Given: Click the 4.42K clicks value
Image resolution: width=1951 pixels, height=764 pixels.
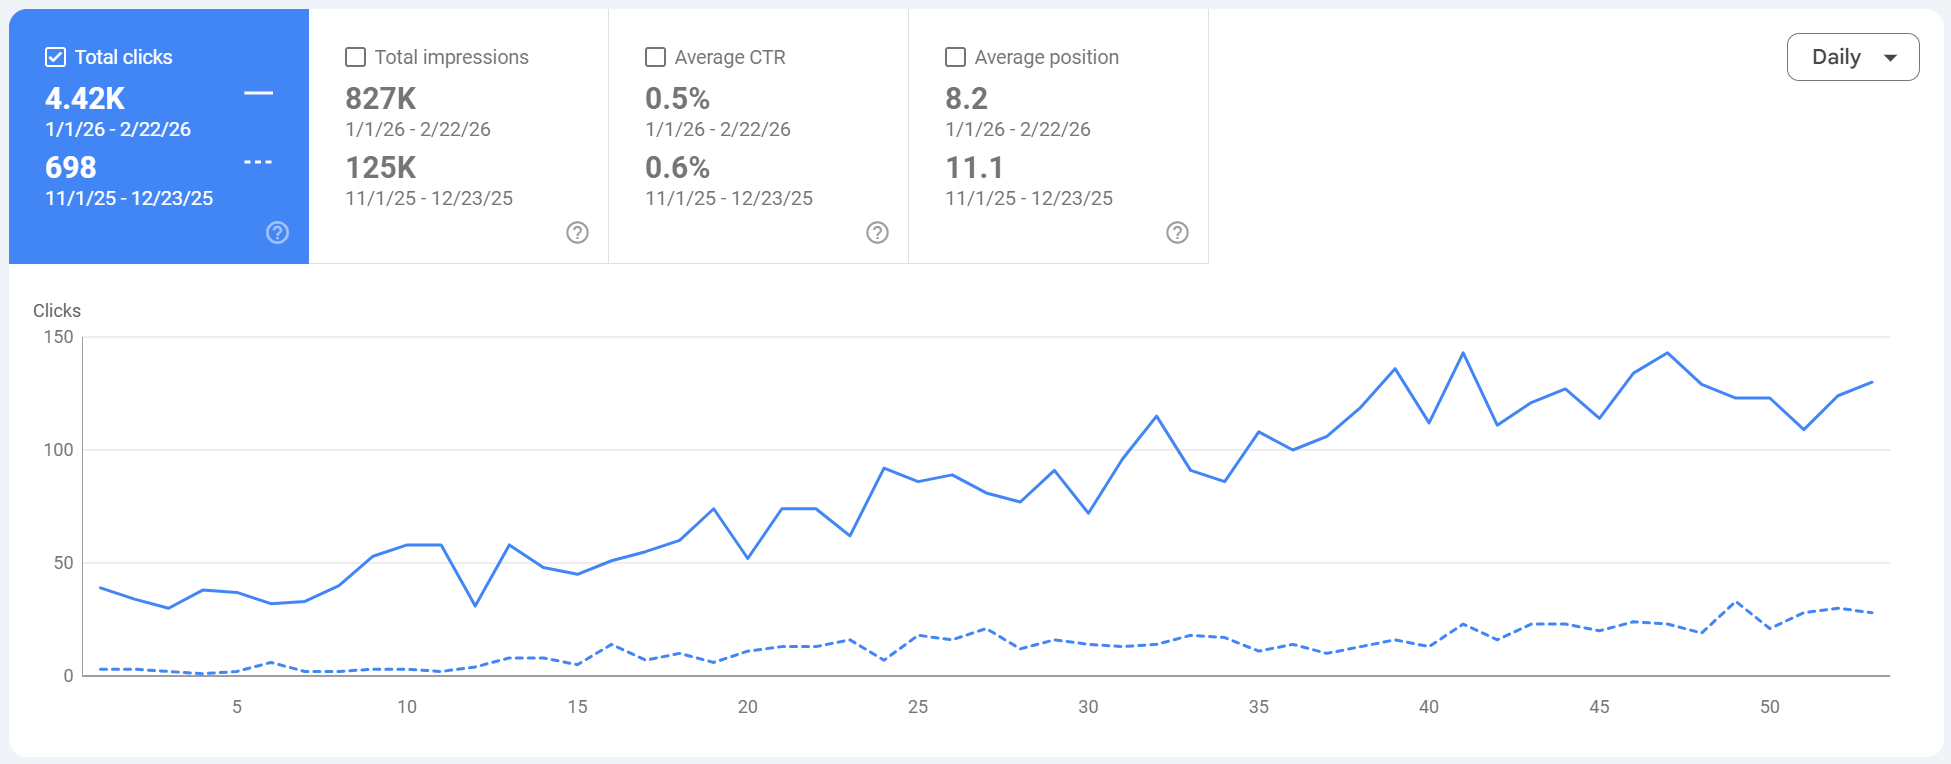Looking at the screenshot, I should (x=84, y=99).
